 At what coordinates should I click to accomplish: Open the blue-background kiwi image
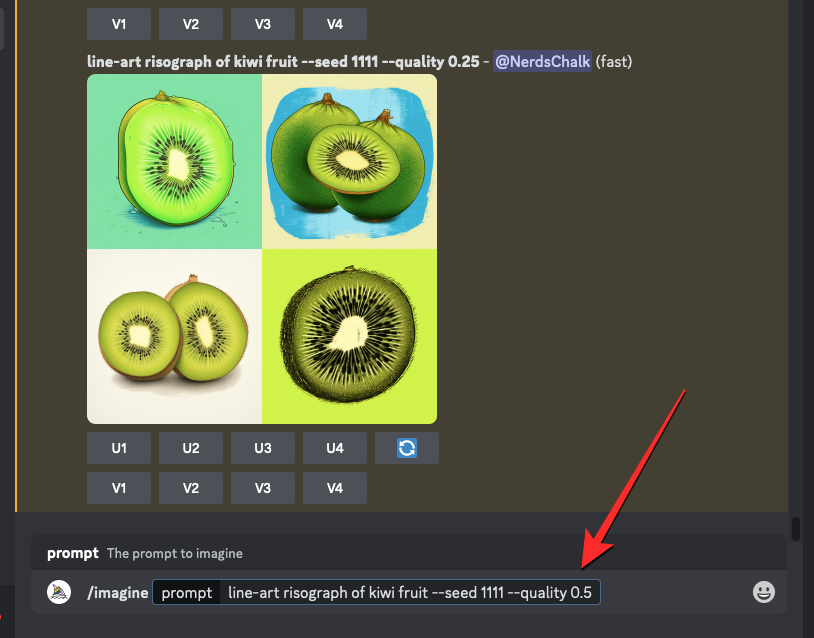point(349,161)
